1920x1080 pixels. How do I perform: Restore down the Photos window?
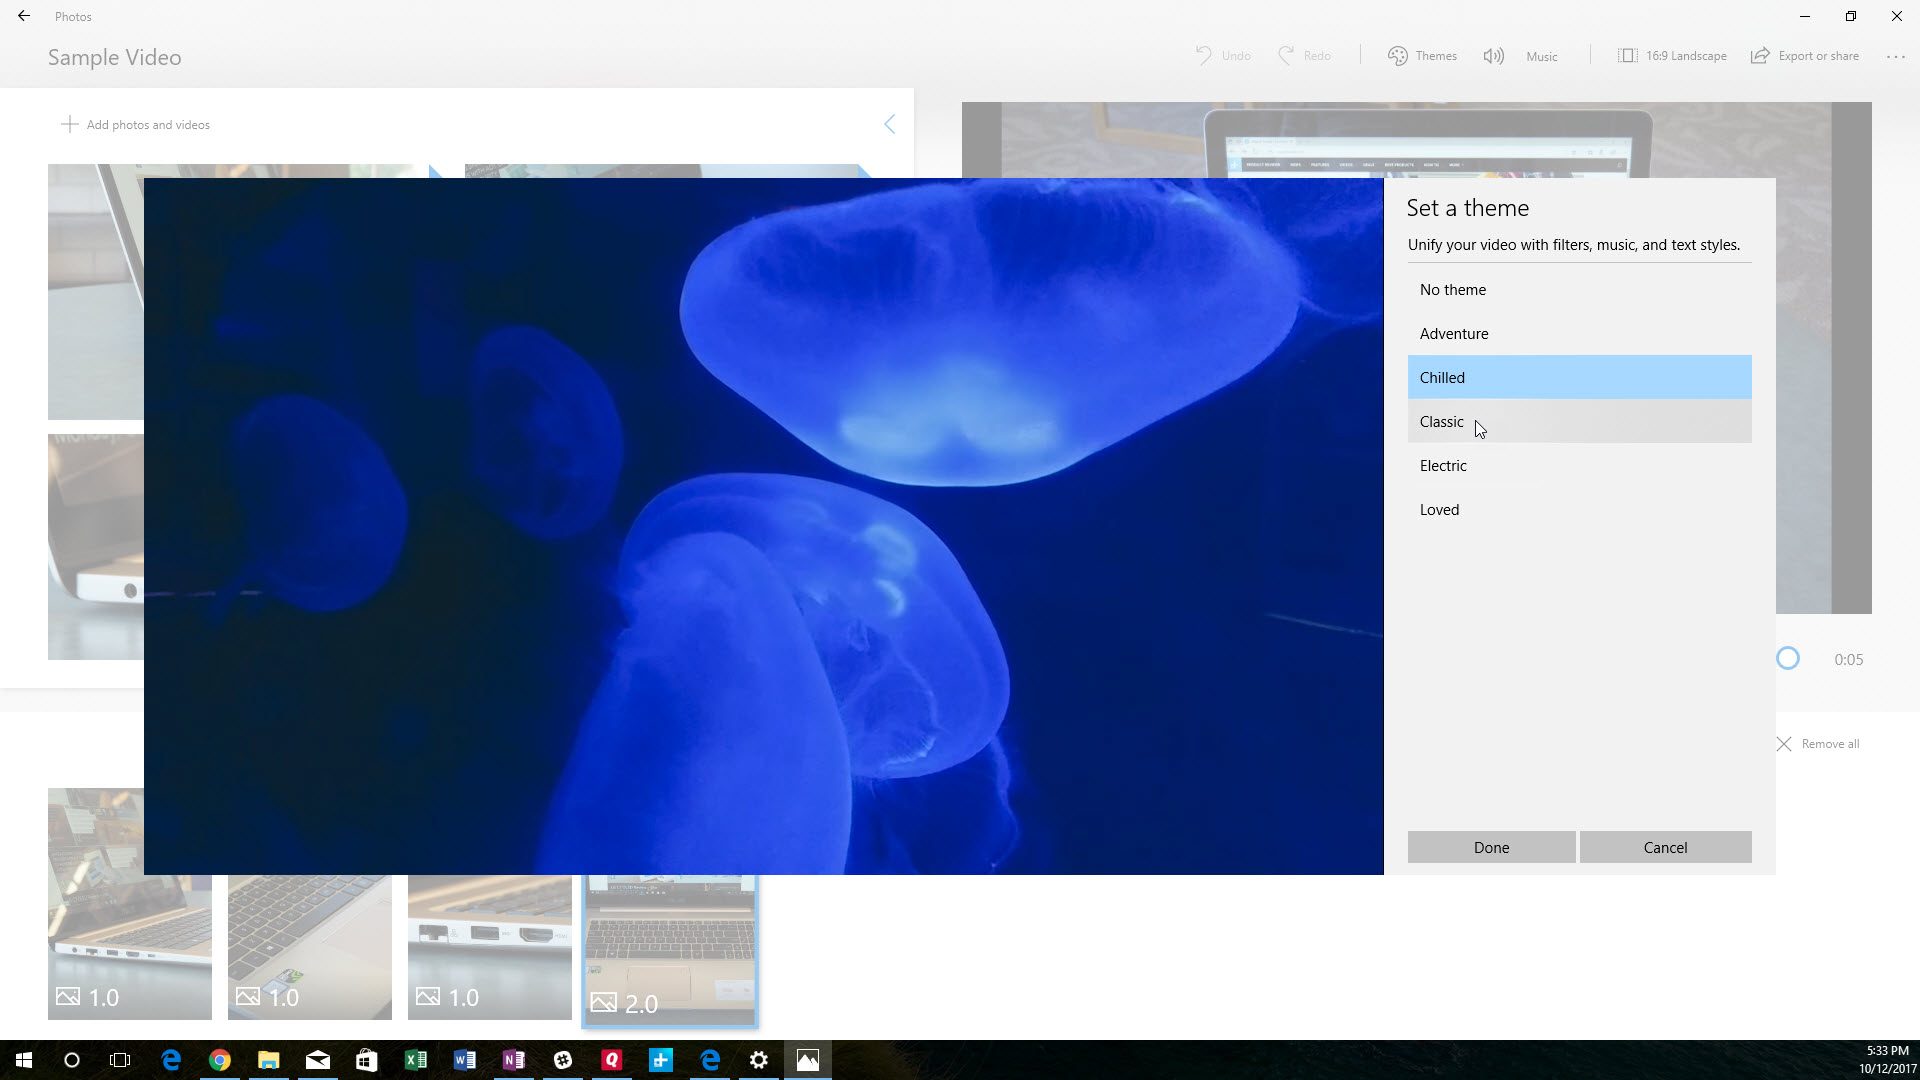[x=1851, y=16]
